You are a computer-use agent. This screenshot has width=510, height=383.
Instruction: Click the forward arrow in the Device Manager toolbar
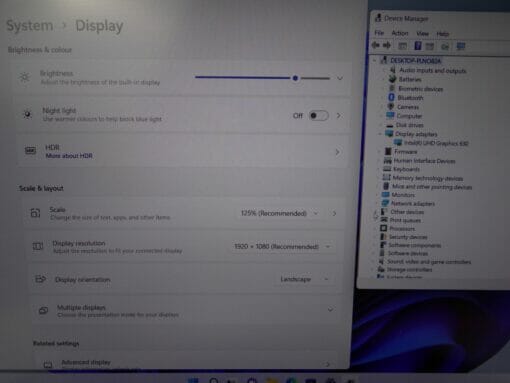(x=387, y=45)
